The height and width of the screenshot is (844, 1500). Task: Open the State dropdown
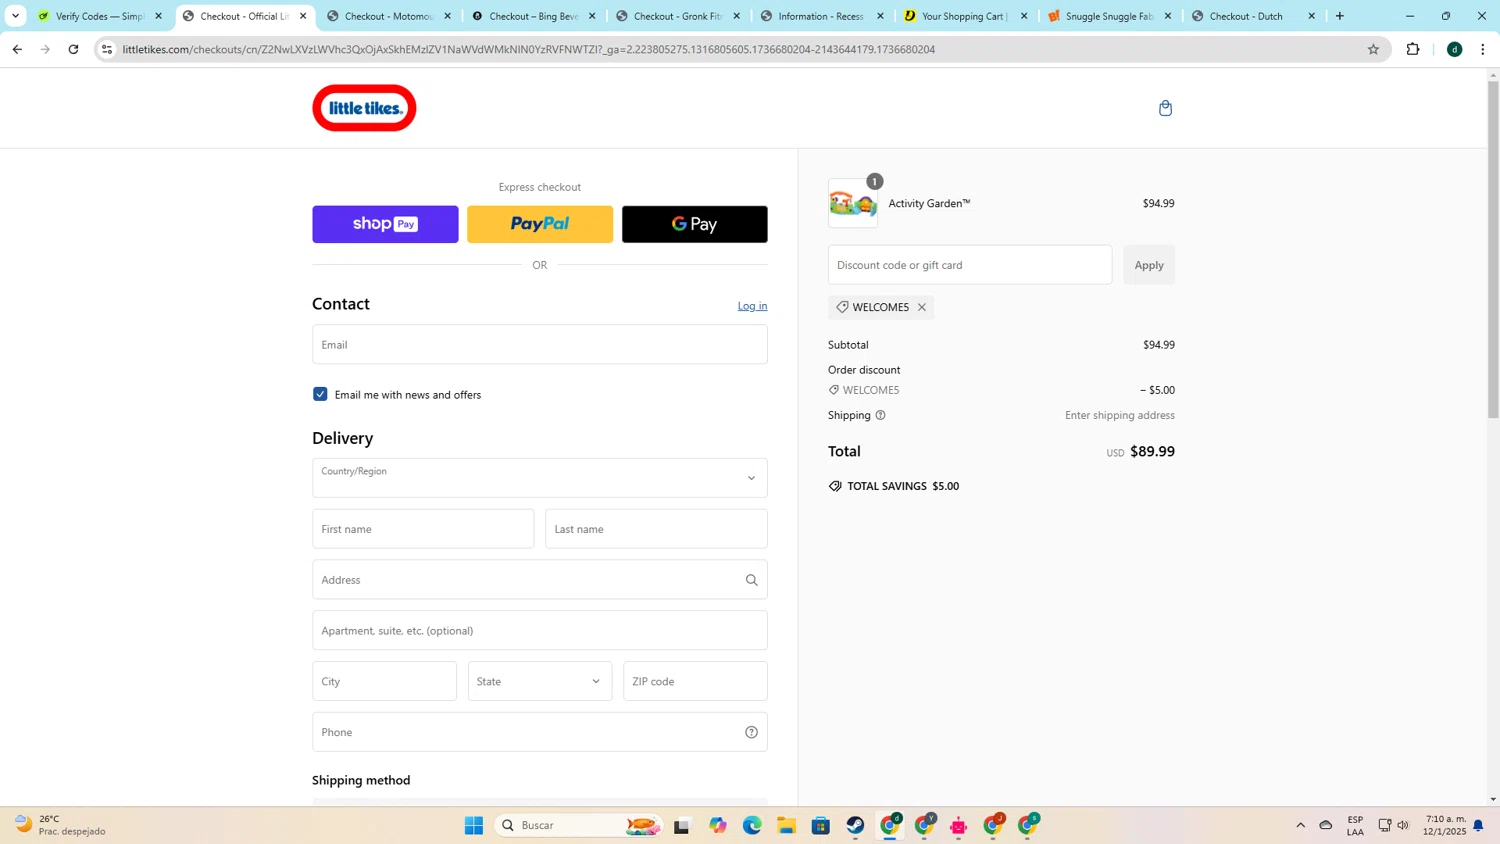(x=540, y=681)
